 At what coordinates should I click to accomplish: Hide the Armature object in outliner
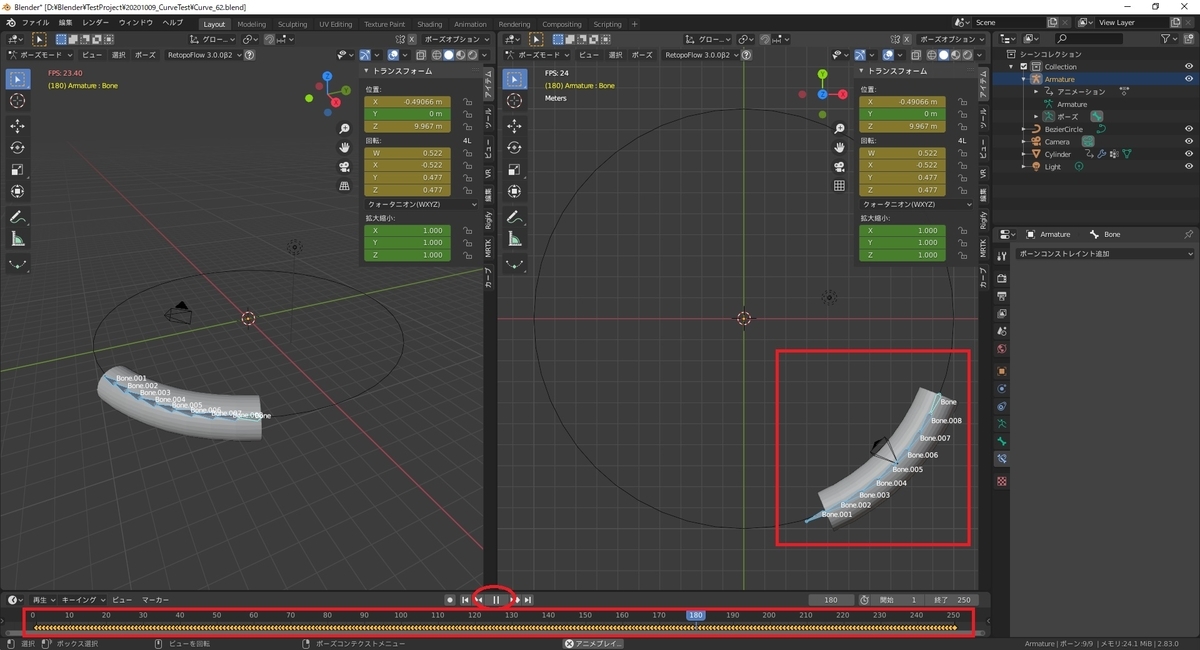(1188, 79)
